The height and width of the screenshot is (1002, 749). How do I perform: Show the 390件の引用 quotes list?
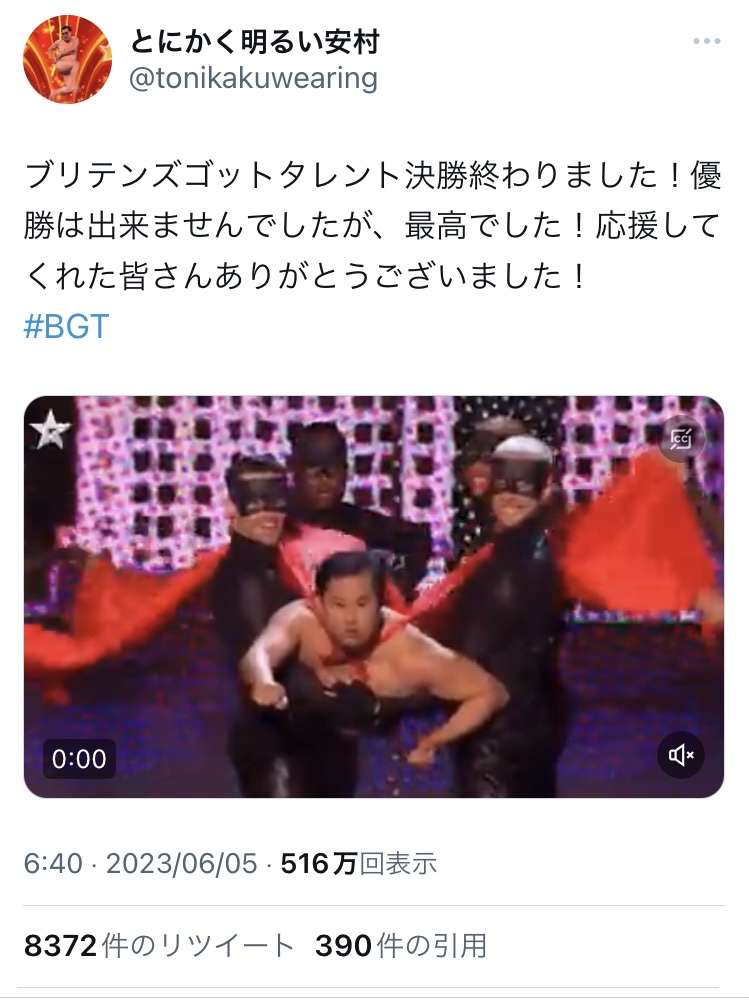tap(401, 946)
